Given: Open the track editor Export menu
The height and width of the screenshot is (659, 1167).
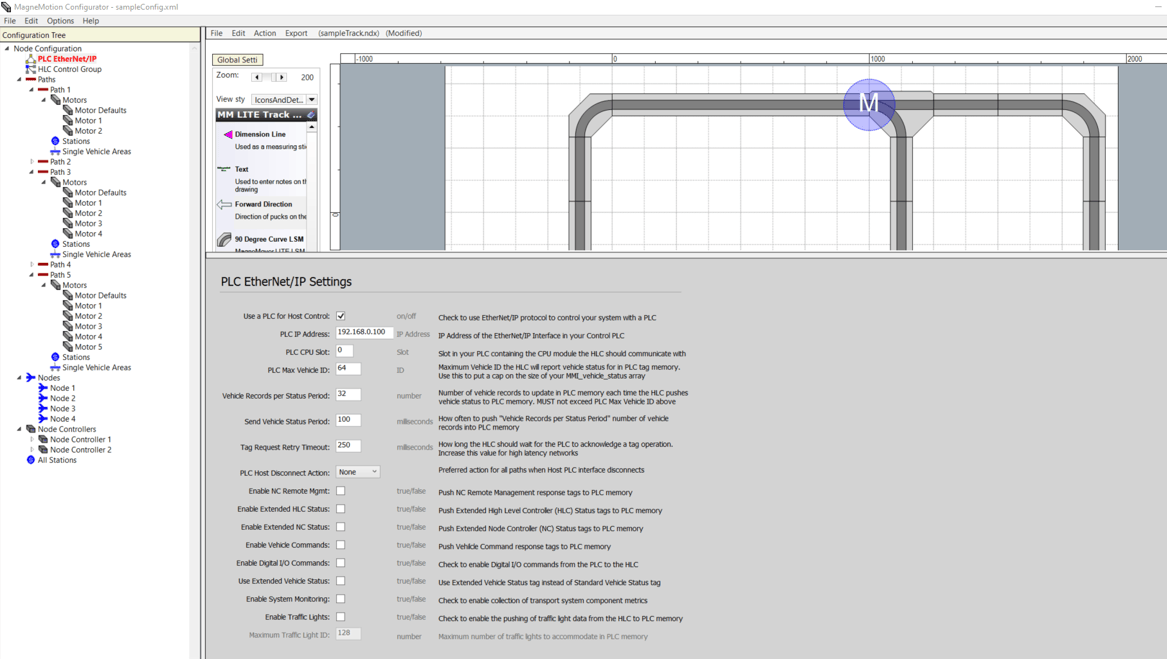Looking at the screenshot, I should pyautogui.click(x=296, y=34).
